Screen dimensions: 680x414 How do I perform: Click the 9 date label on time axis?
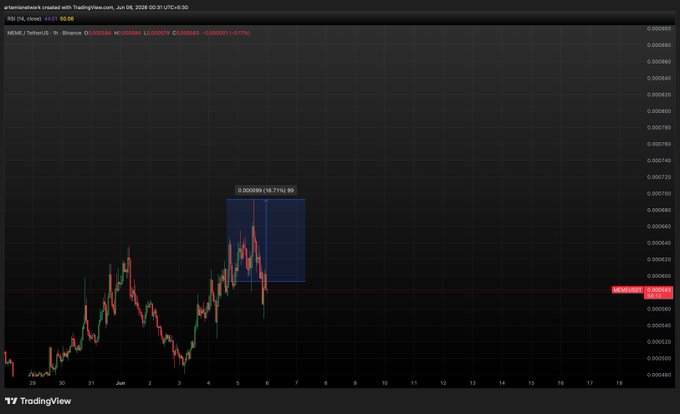click(x=355, y=383)
